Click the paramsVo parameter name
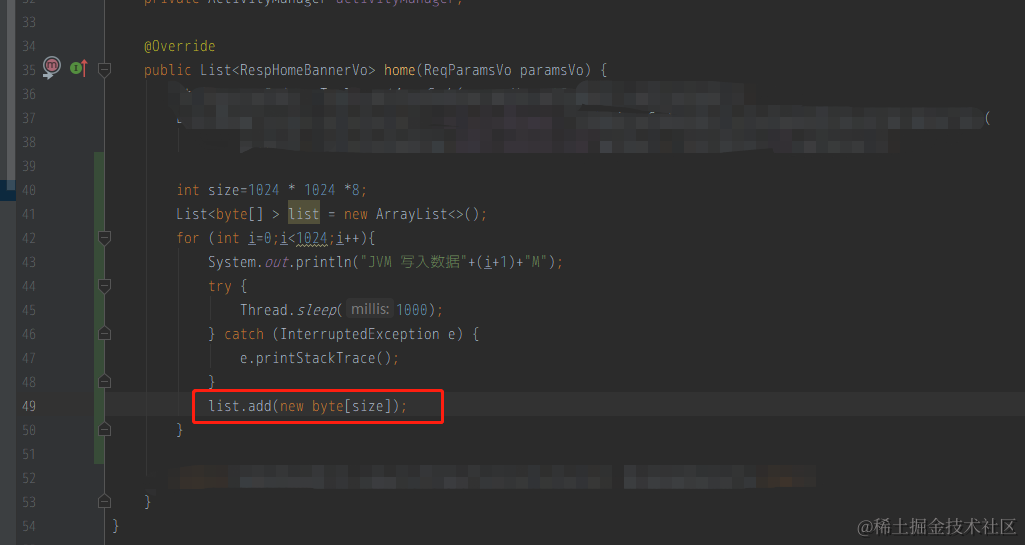Image resolution: width=1025 pixels, height=545 pixels. pos(551,70)
